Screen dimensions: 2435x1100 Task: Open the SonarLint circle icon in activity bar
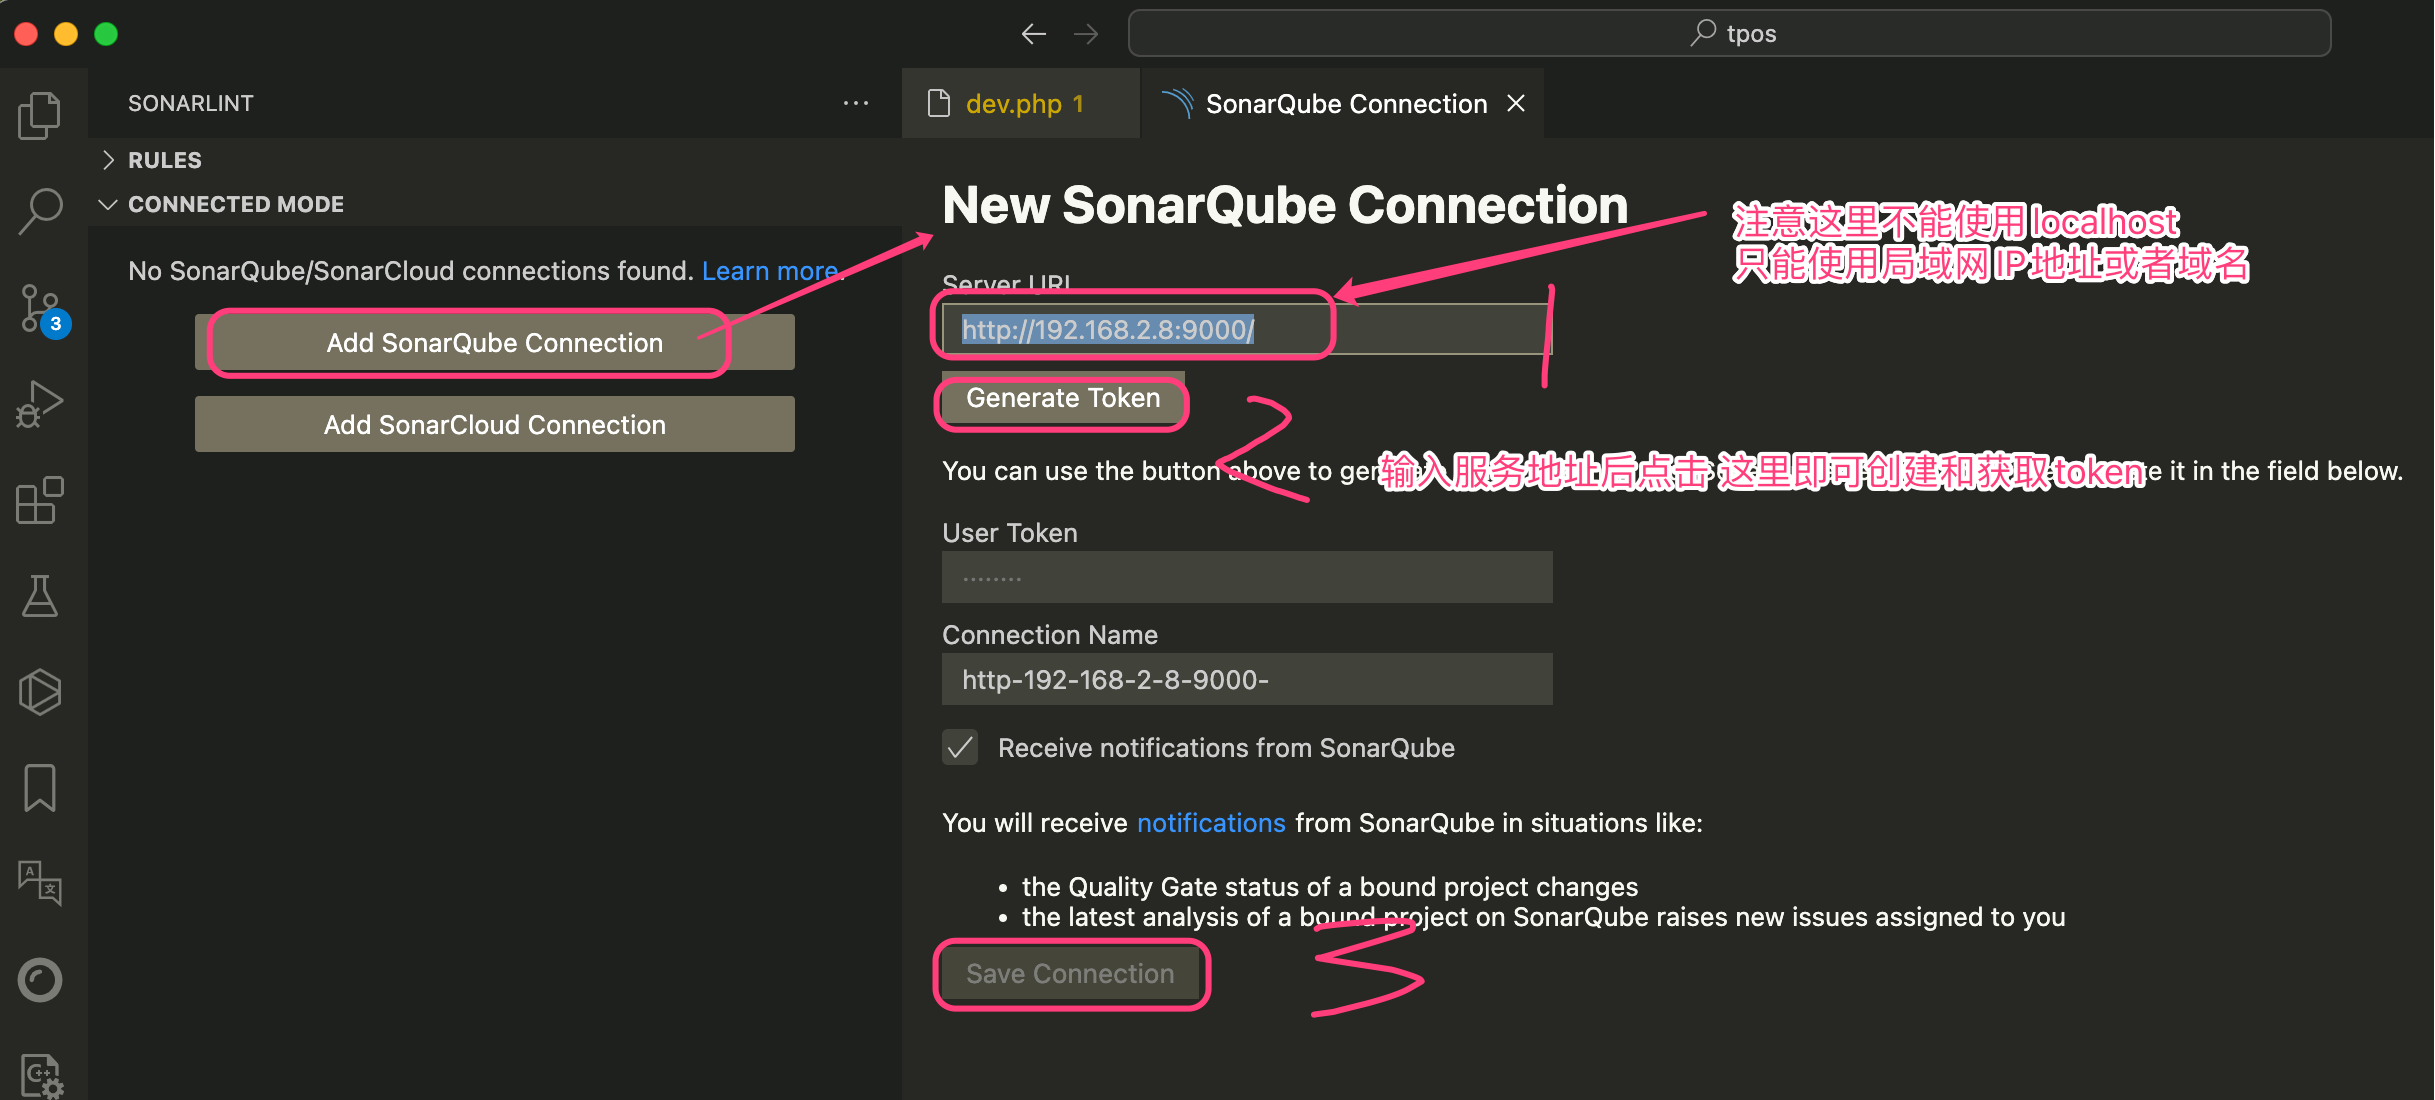pyautogui.click(x=40, y=980)
